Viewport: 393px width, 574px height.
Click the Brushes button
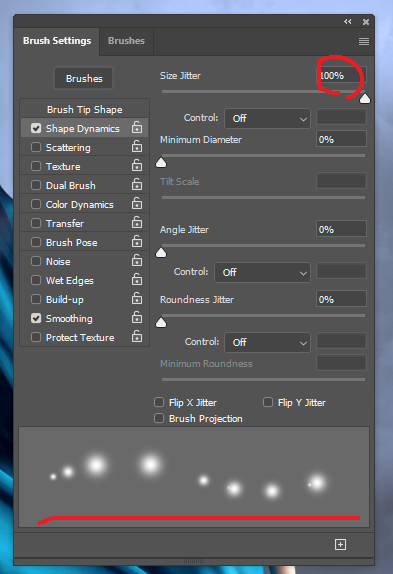84,78
